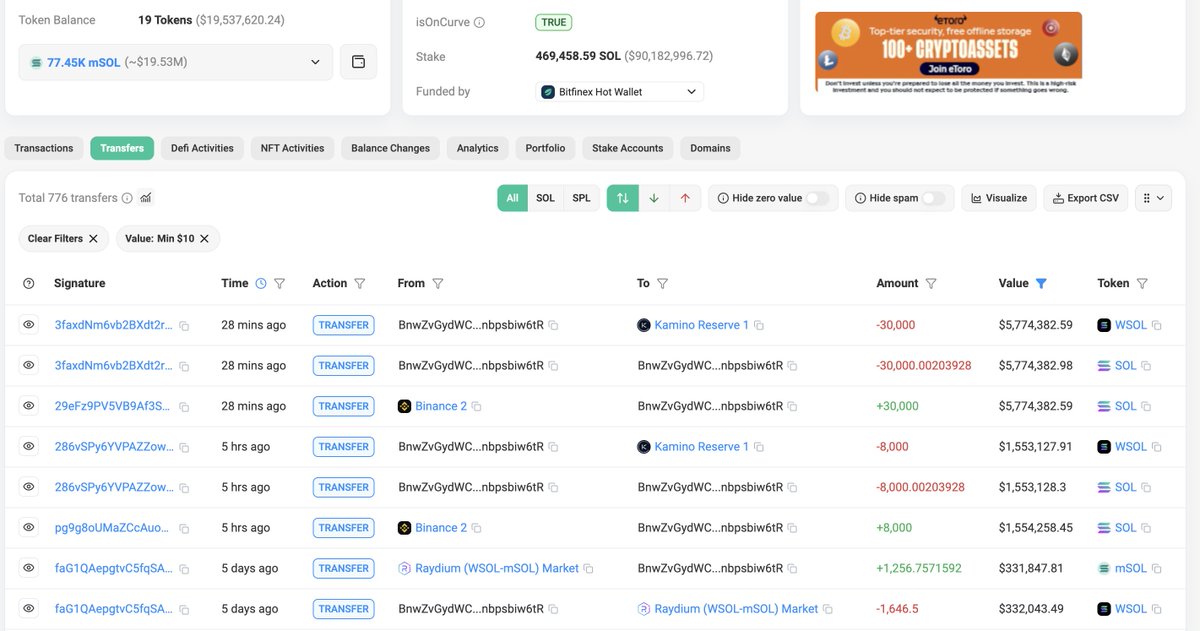The image size is (1200, 631).
Task: Toggle eye icon for -1,646.5 WSOL row
Action: [29, 609]
